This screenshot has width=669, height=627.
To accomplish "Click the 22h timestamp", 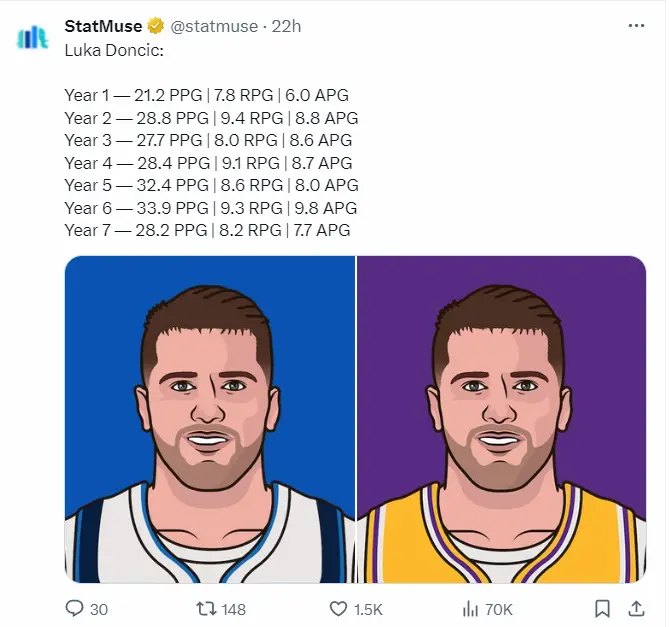I will click(287, 25).
